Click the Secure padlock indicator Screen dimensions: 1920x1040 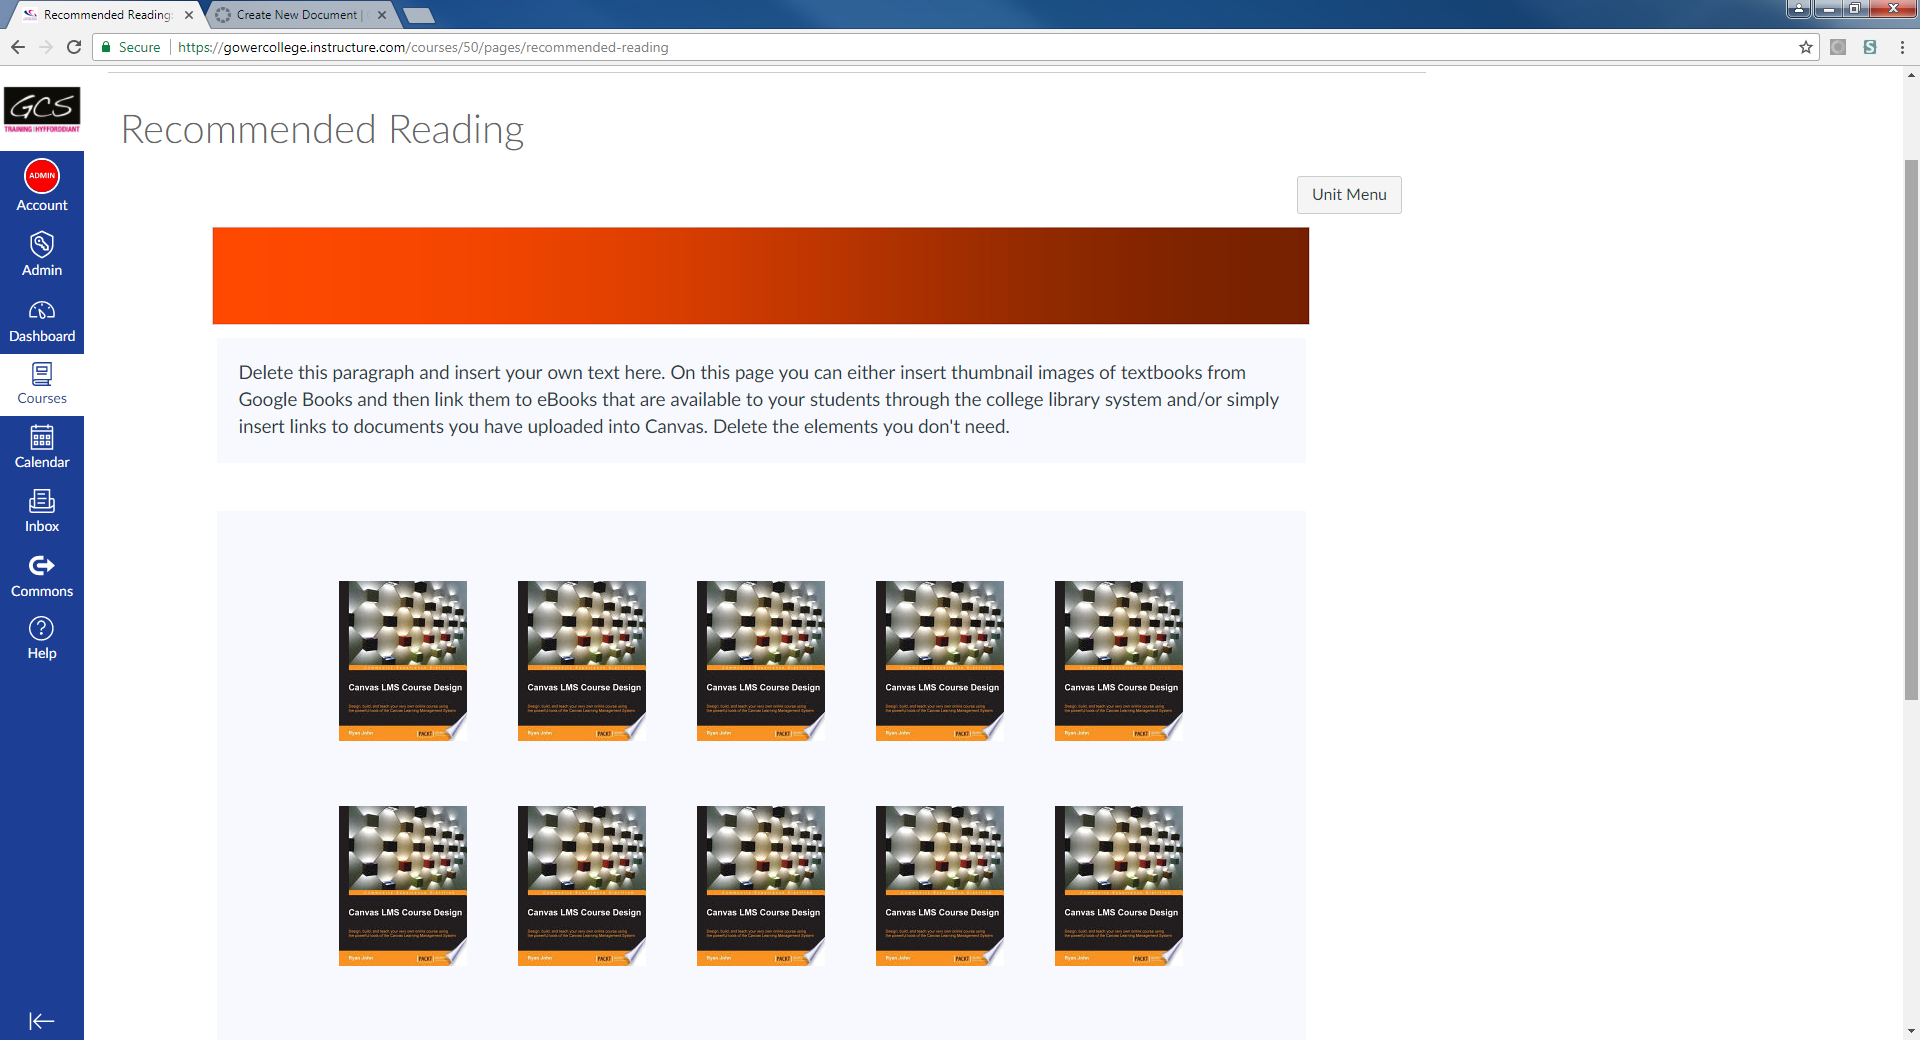(x=129, y=47)
